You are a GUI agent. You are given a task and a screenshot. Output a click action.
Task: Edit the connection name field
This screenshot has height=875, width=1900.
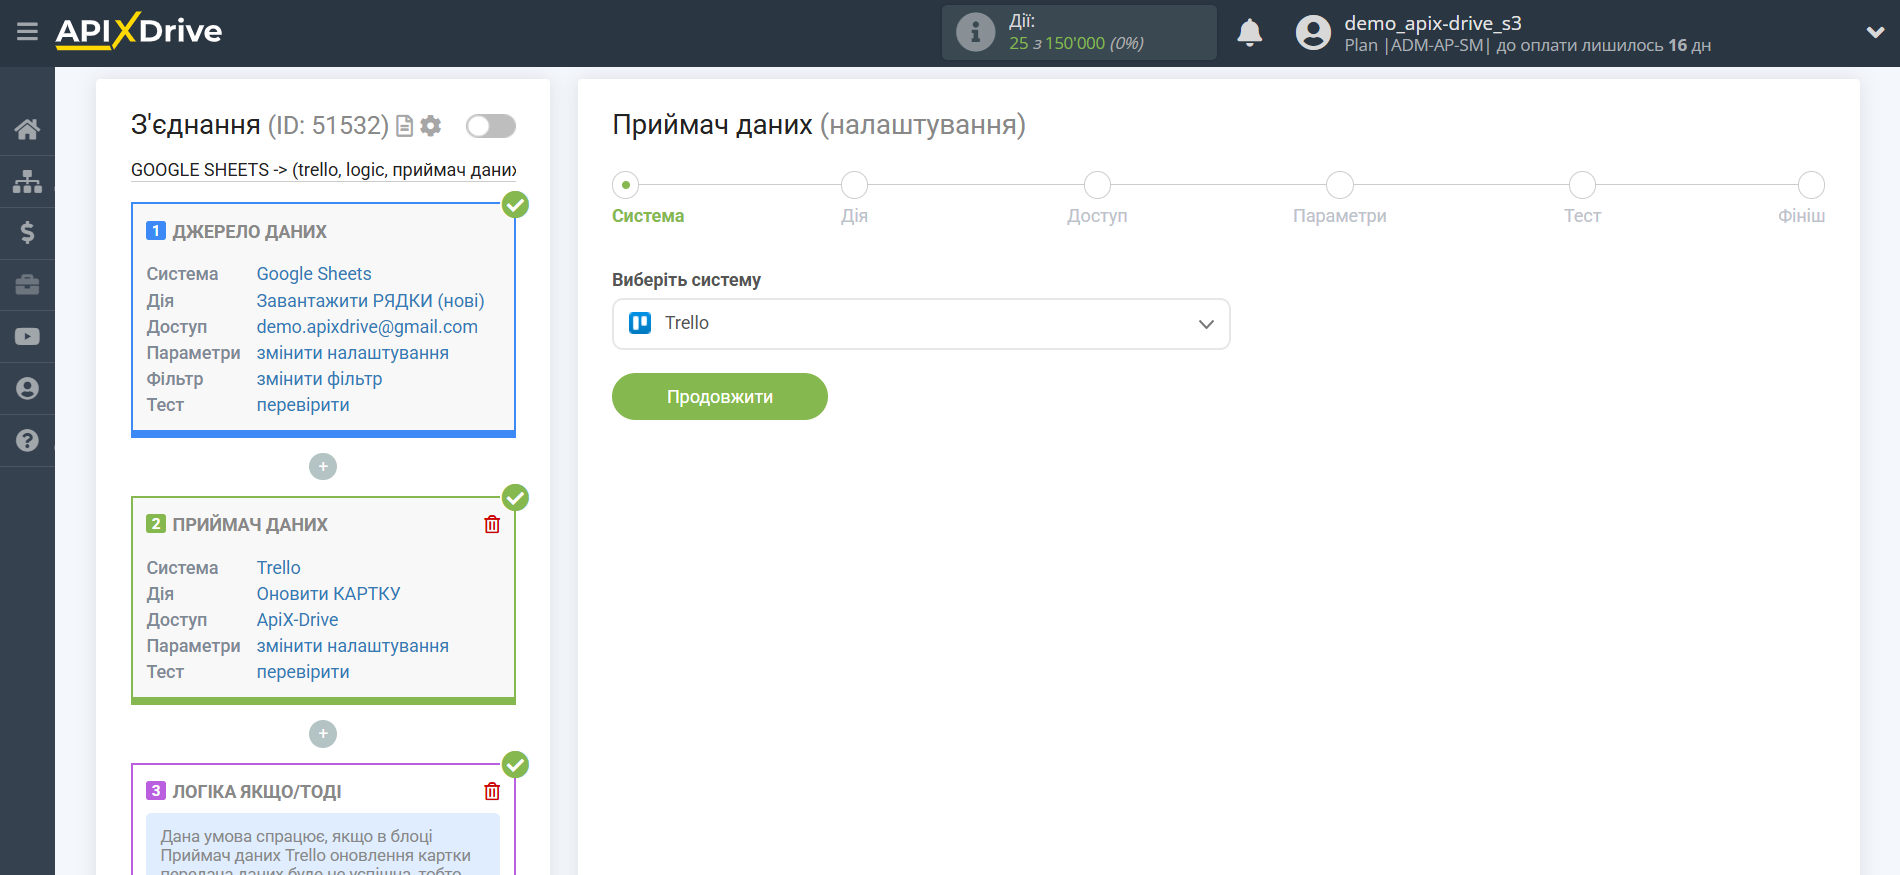tap(323, 170)
